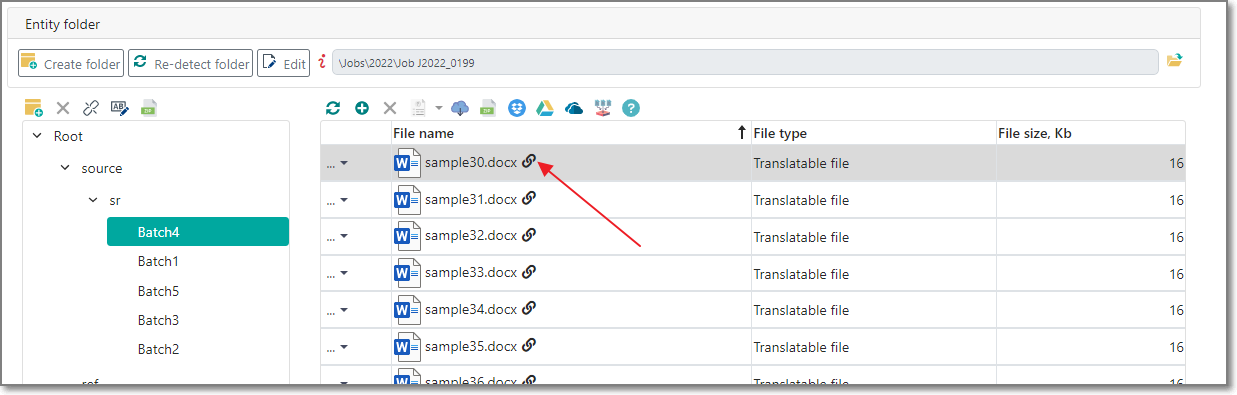Click link icon next to sample34.docx
Viewport: 1237px width, 395px height.
(529, 309)
